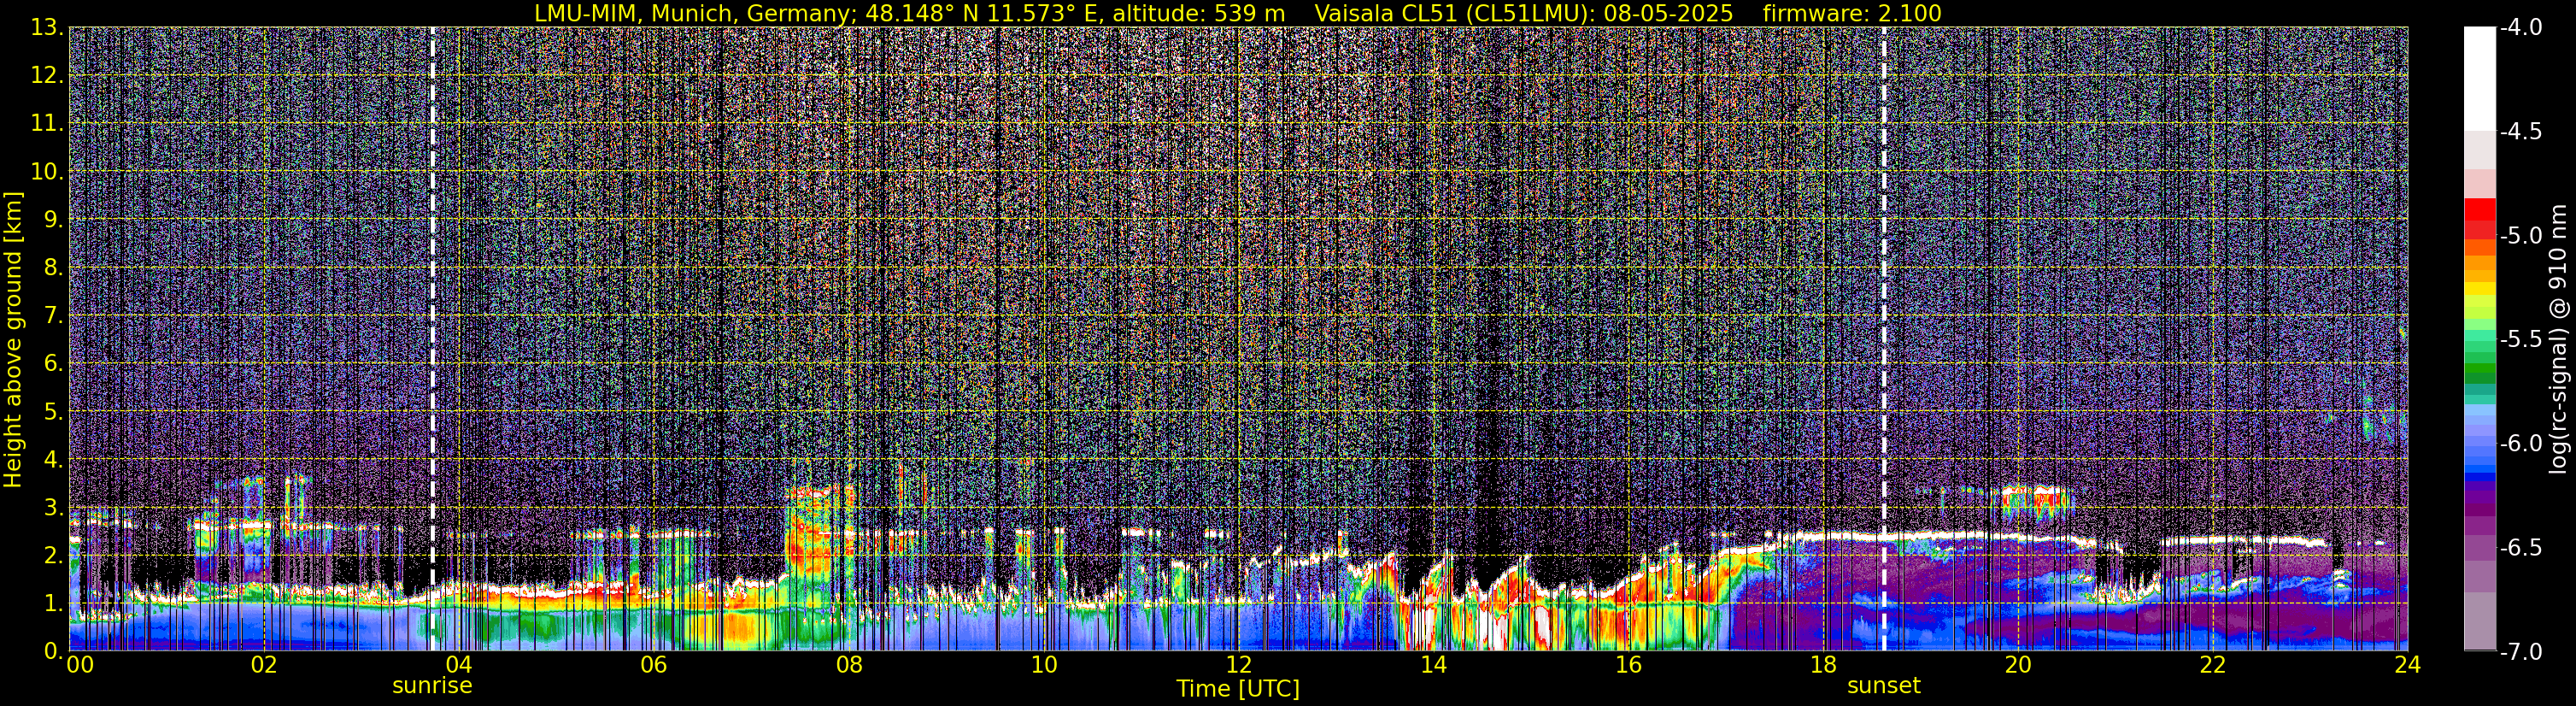Click the '-6.0' colorbar tick label

tap(2520, 443)
